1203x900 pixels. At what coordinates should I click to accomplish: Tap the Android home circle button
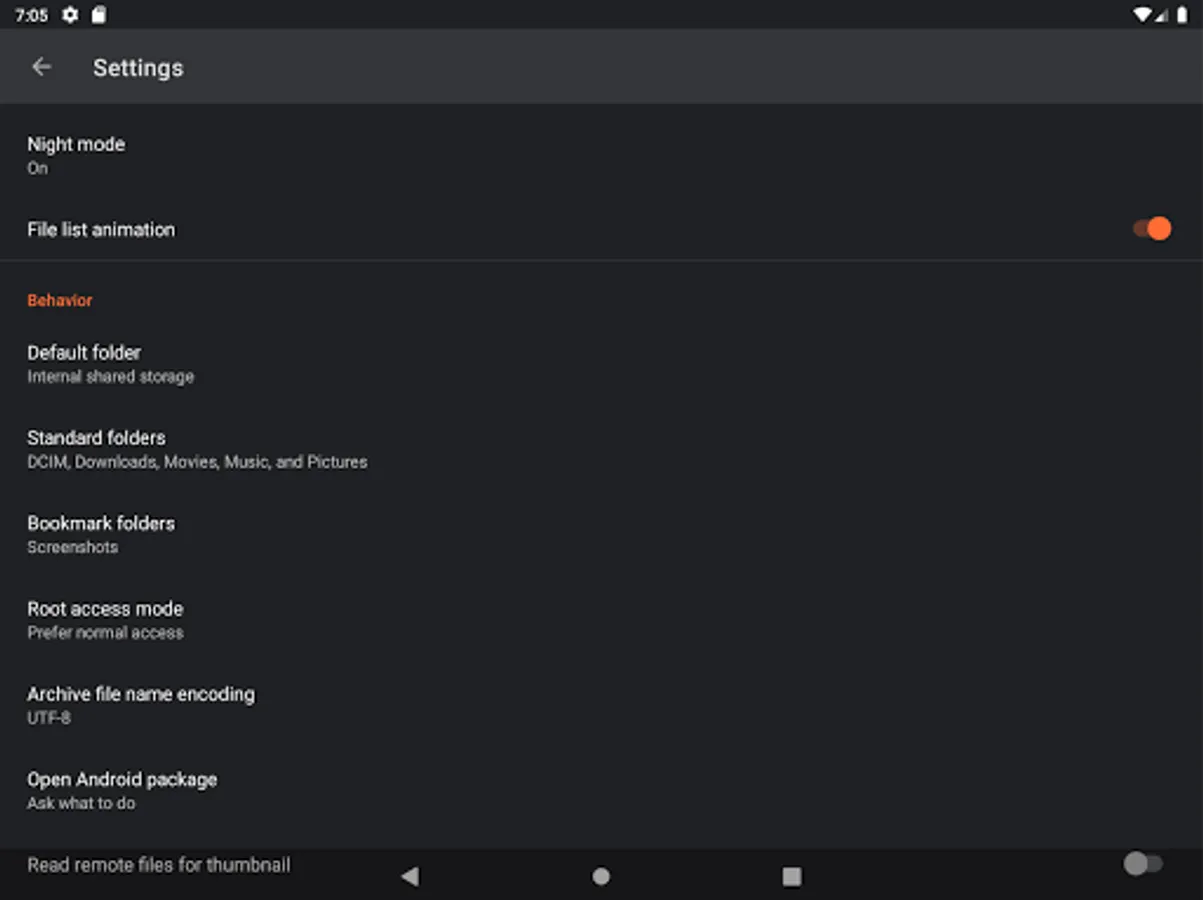(x=601, y=876)
